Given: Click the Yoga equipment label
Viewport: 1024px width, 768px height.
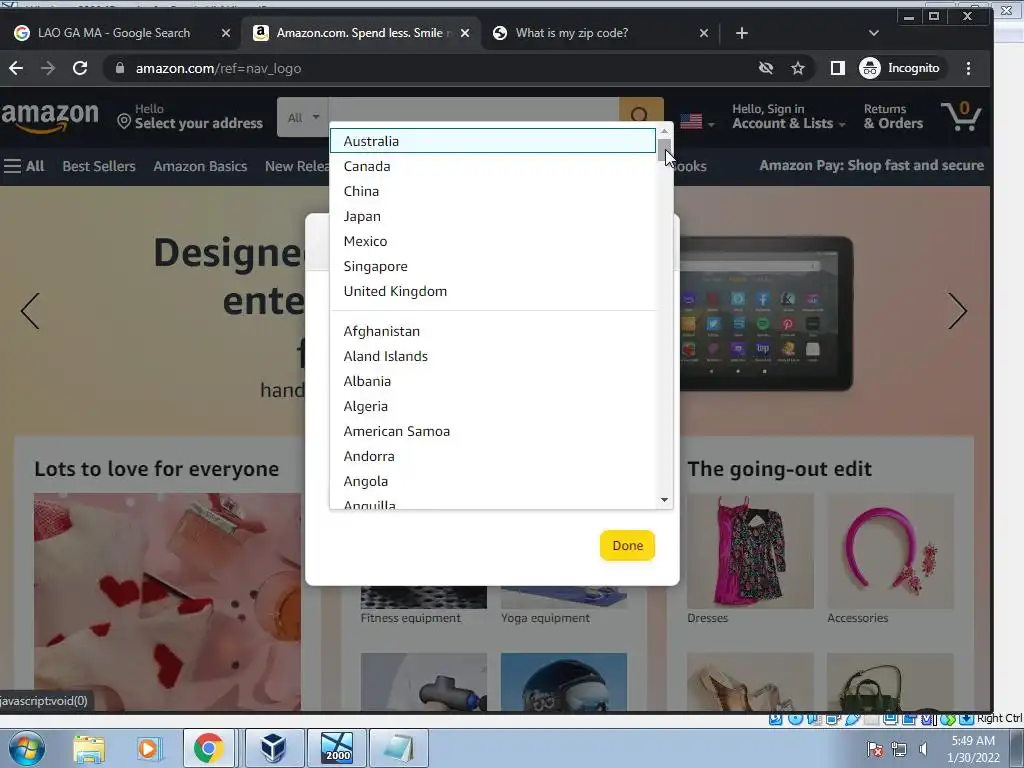Looking at the screenshot, I should coord(545,618).
